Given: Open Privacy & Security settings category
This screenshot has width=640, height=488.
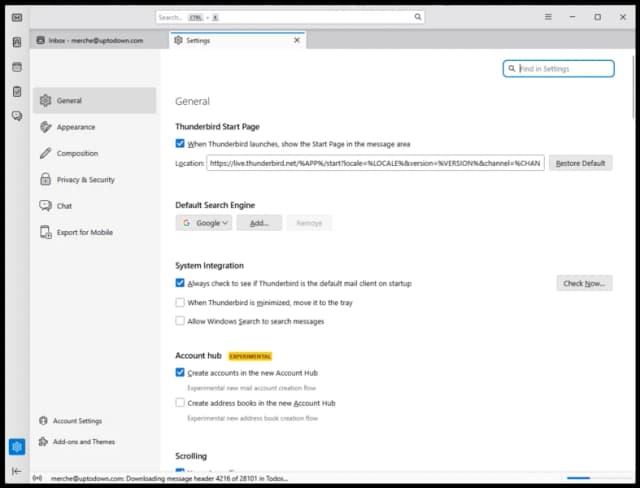Looking at the screenshot, I should pos(95,180).
